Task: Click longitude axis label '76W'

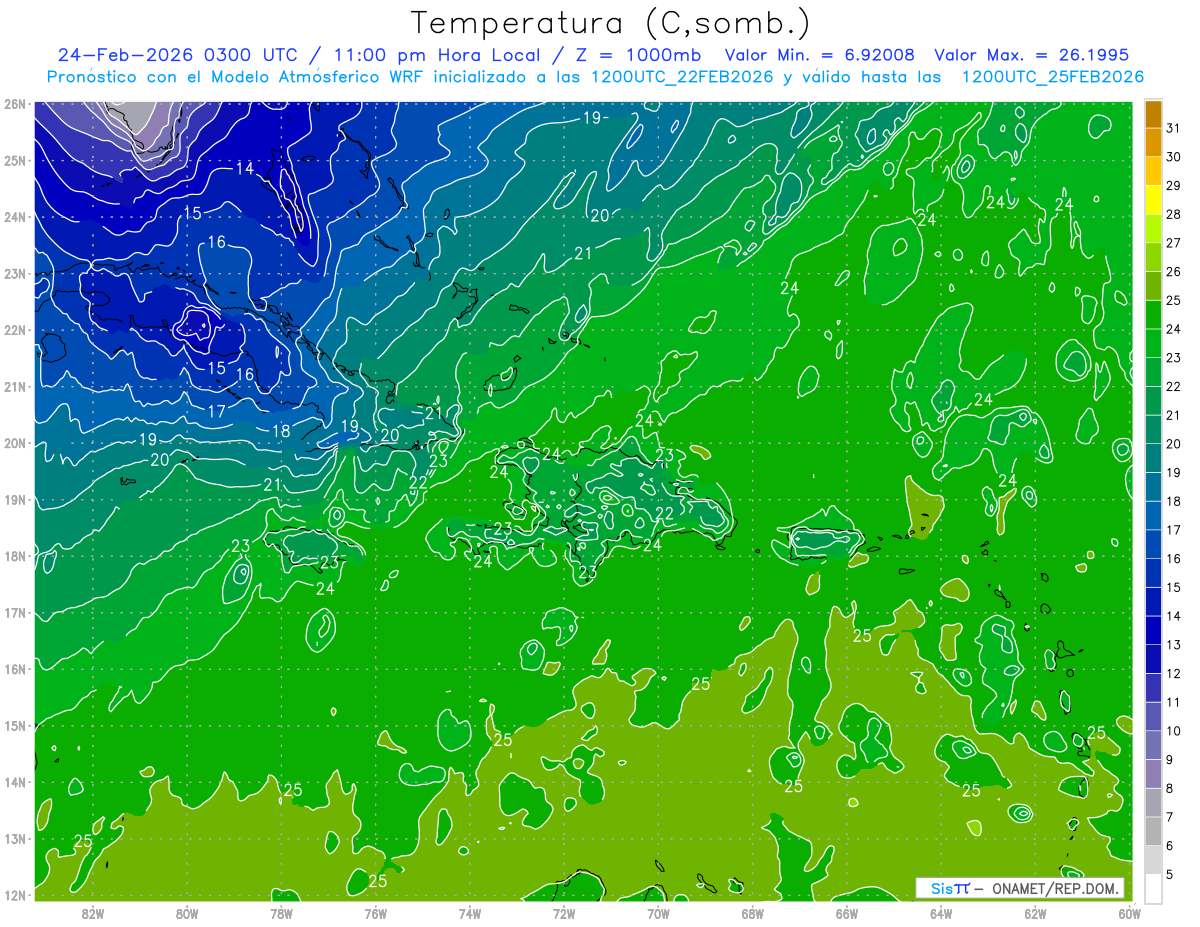Action: tap(375, 913)
